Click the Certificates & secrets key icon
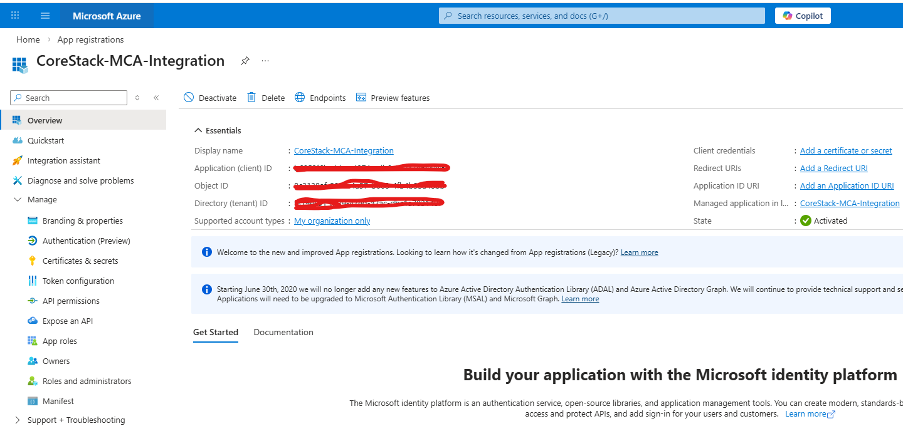The image size is (904, 432). coord(32,261)
